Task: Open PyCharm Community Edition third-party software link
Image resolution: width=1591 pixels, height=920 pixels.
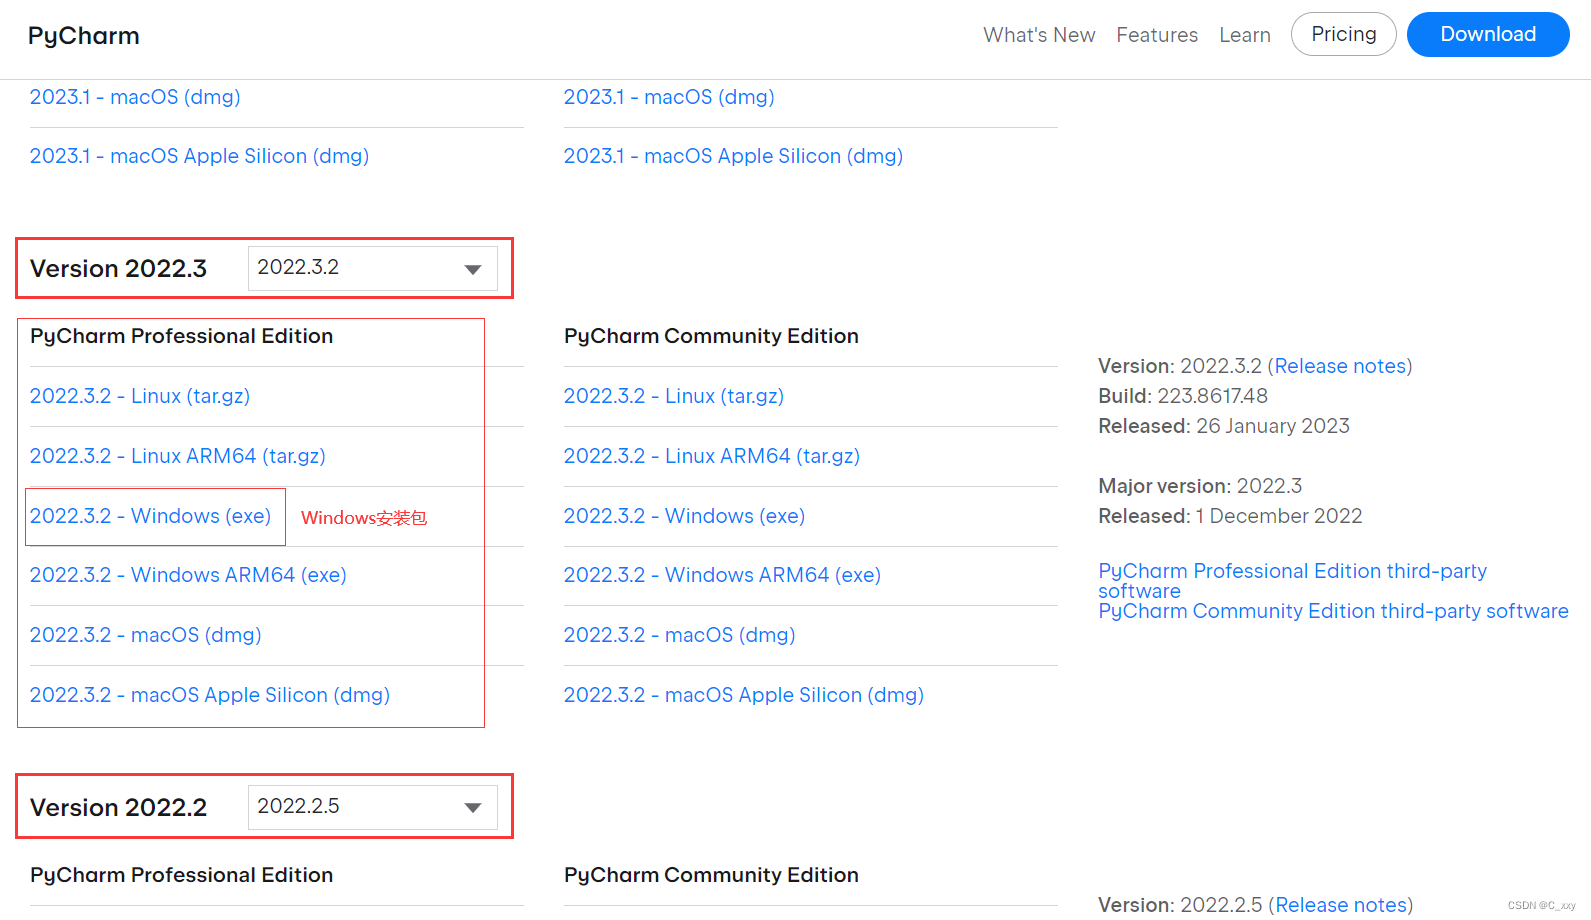Action: tap(1333, 611)
